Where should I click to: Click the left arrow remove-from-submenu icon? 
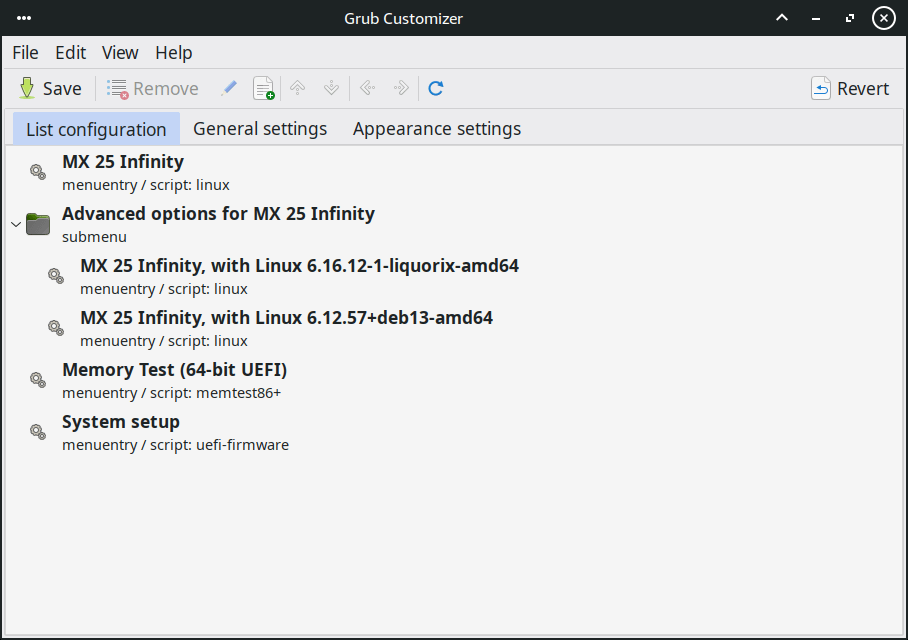(x=367, y=88)
